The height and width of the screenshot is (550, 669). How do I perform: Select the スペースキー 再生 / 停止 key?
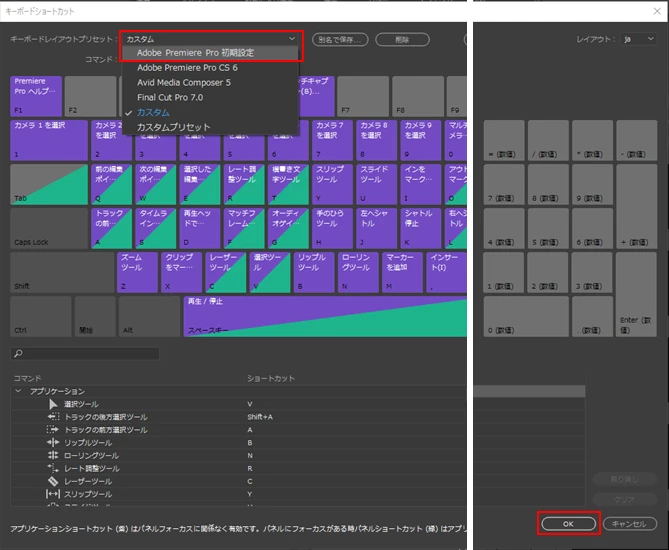(x=325, y=317)
